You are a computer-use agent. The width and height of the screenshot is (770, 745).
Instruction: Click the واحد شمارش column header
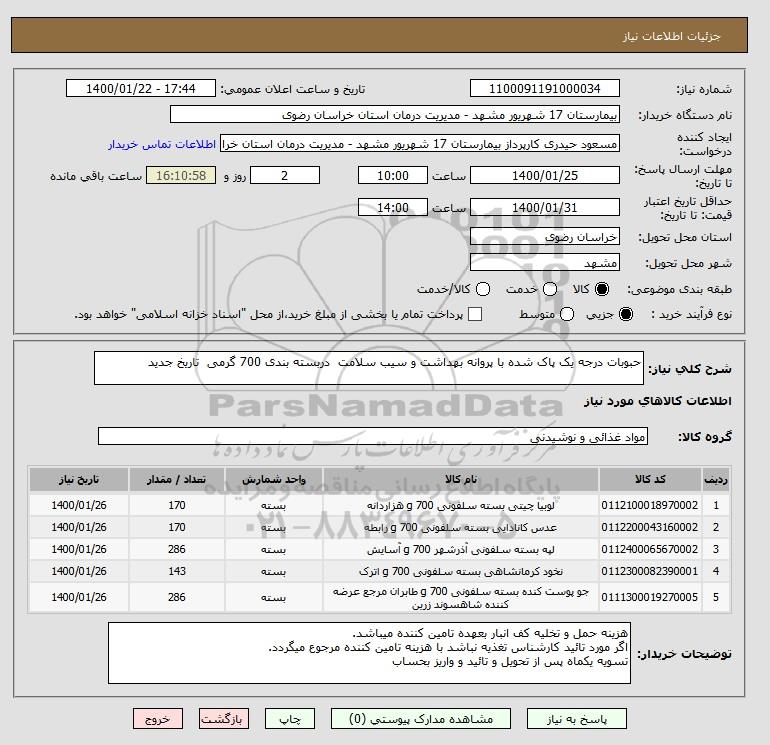(274, 479)
